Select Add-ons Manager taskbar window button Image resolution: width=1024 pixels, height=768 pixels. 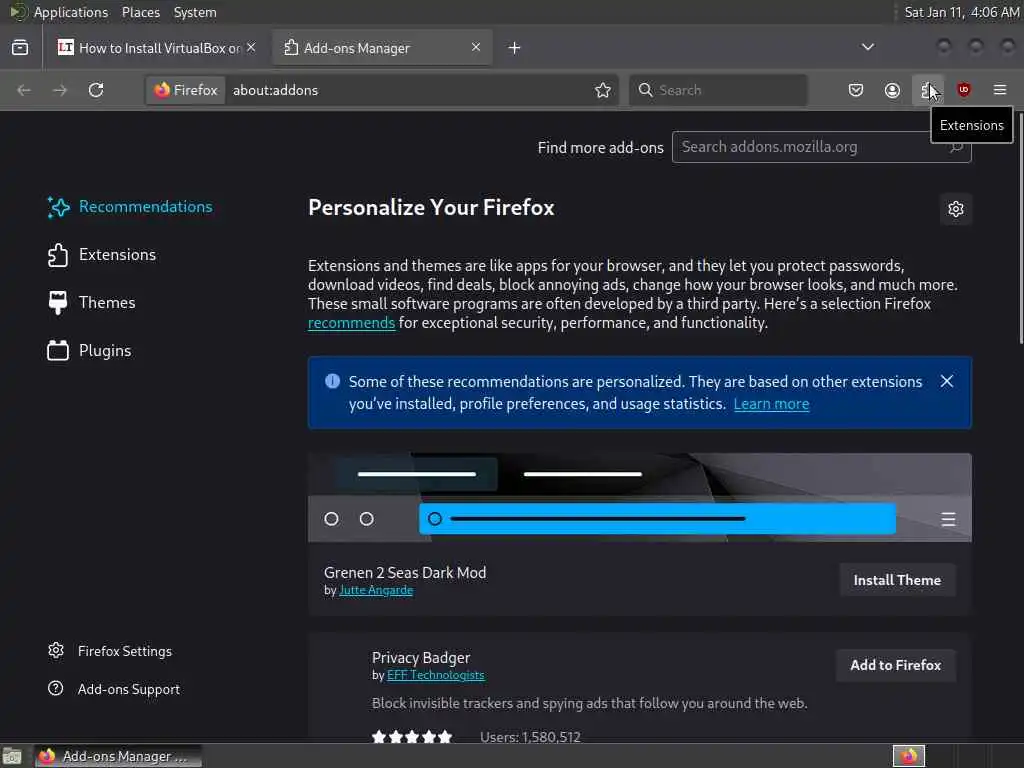118,756
